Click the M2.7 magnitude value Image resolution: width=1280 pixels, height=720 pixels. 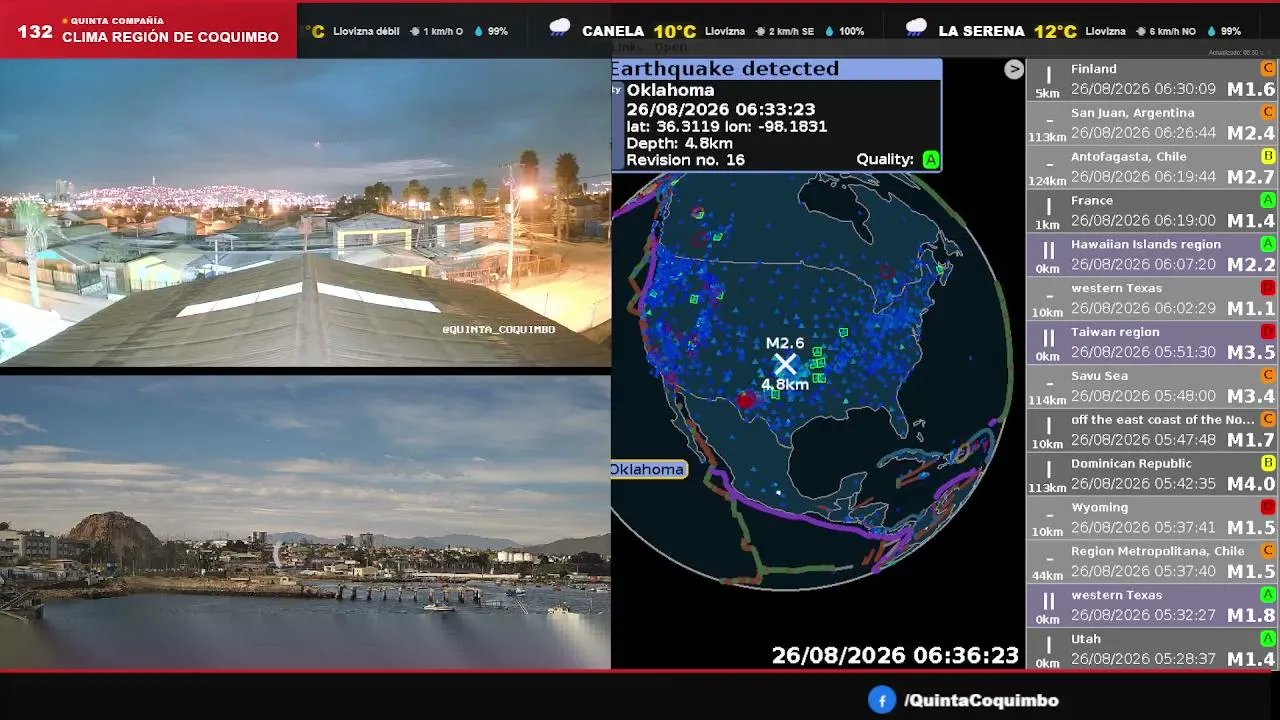[x=1251, y=178]
